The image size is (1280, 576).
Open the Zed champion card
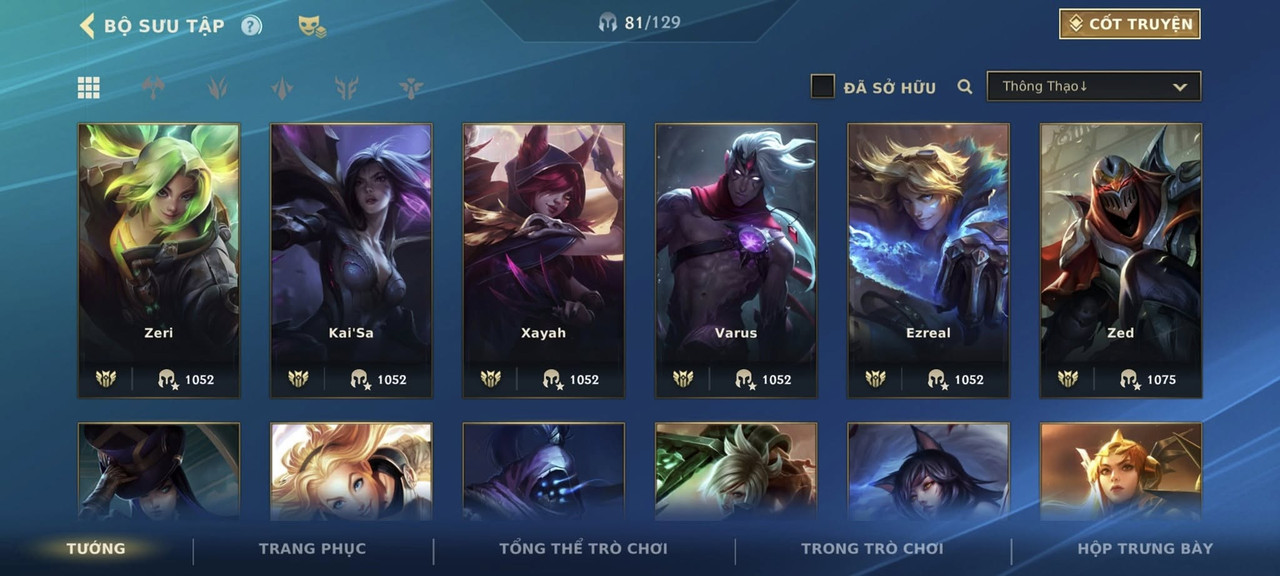click(x=1121, y=261)
